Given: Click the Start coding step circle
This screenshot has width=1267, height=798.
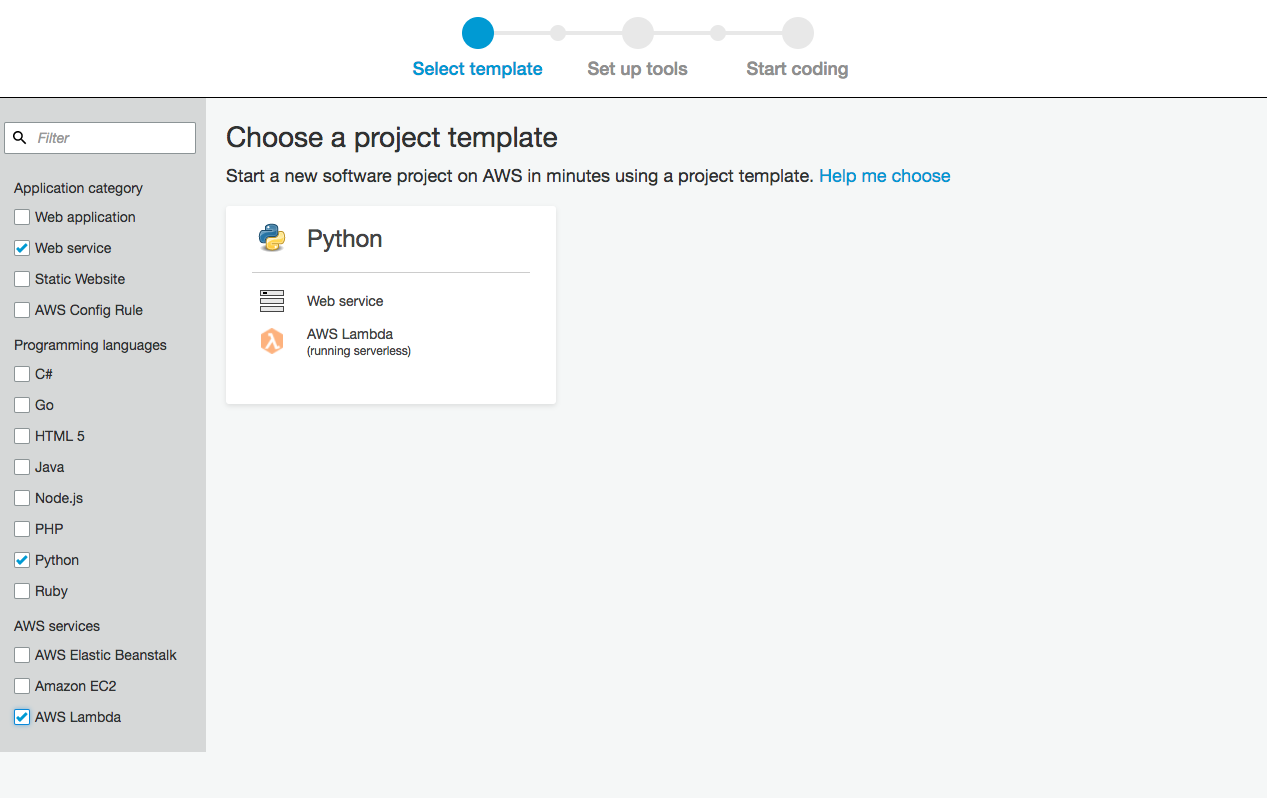Looking at the screenshot, I should (x=798, y=33).
